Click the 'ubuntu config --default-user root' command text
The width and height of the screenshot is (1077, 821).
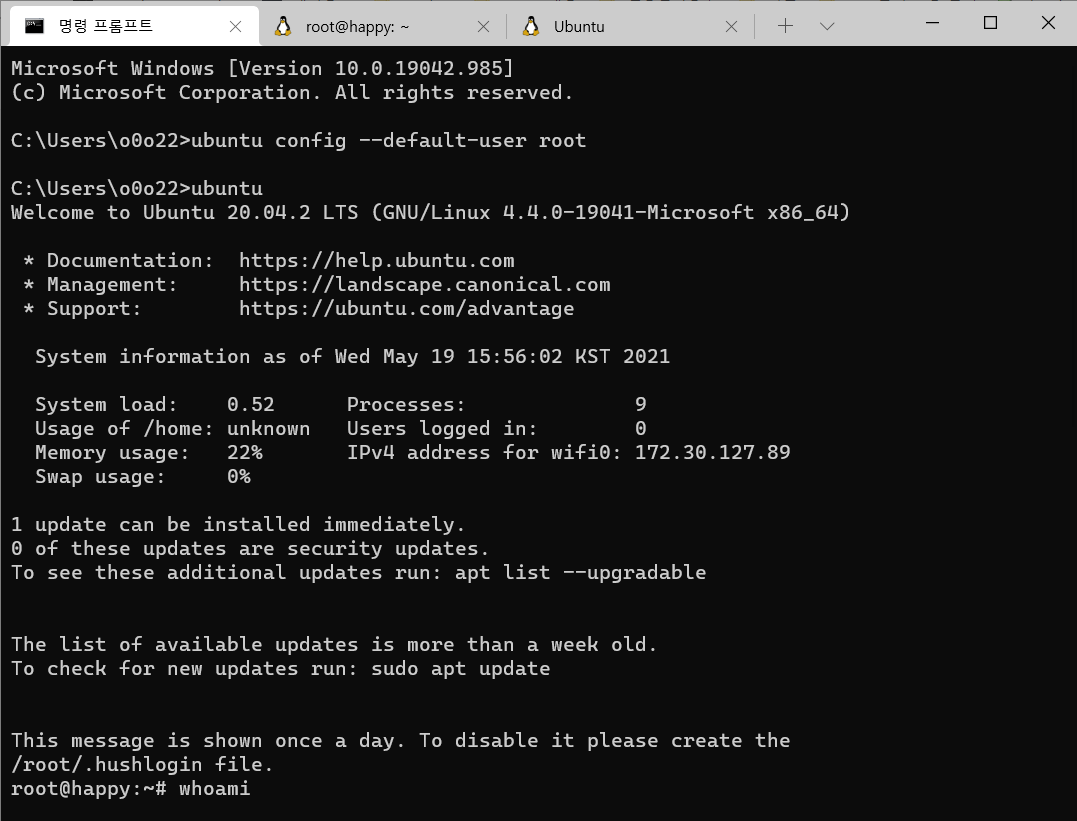click(389, 141)
